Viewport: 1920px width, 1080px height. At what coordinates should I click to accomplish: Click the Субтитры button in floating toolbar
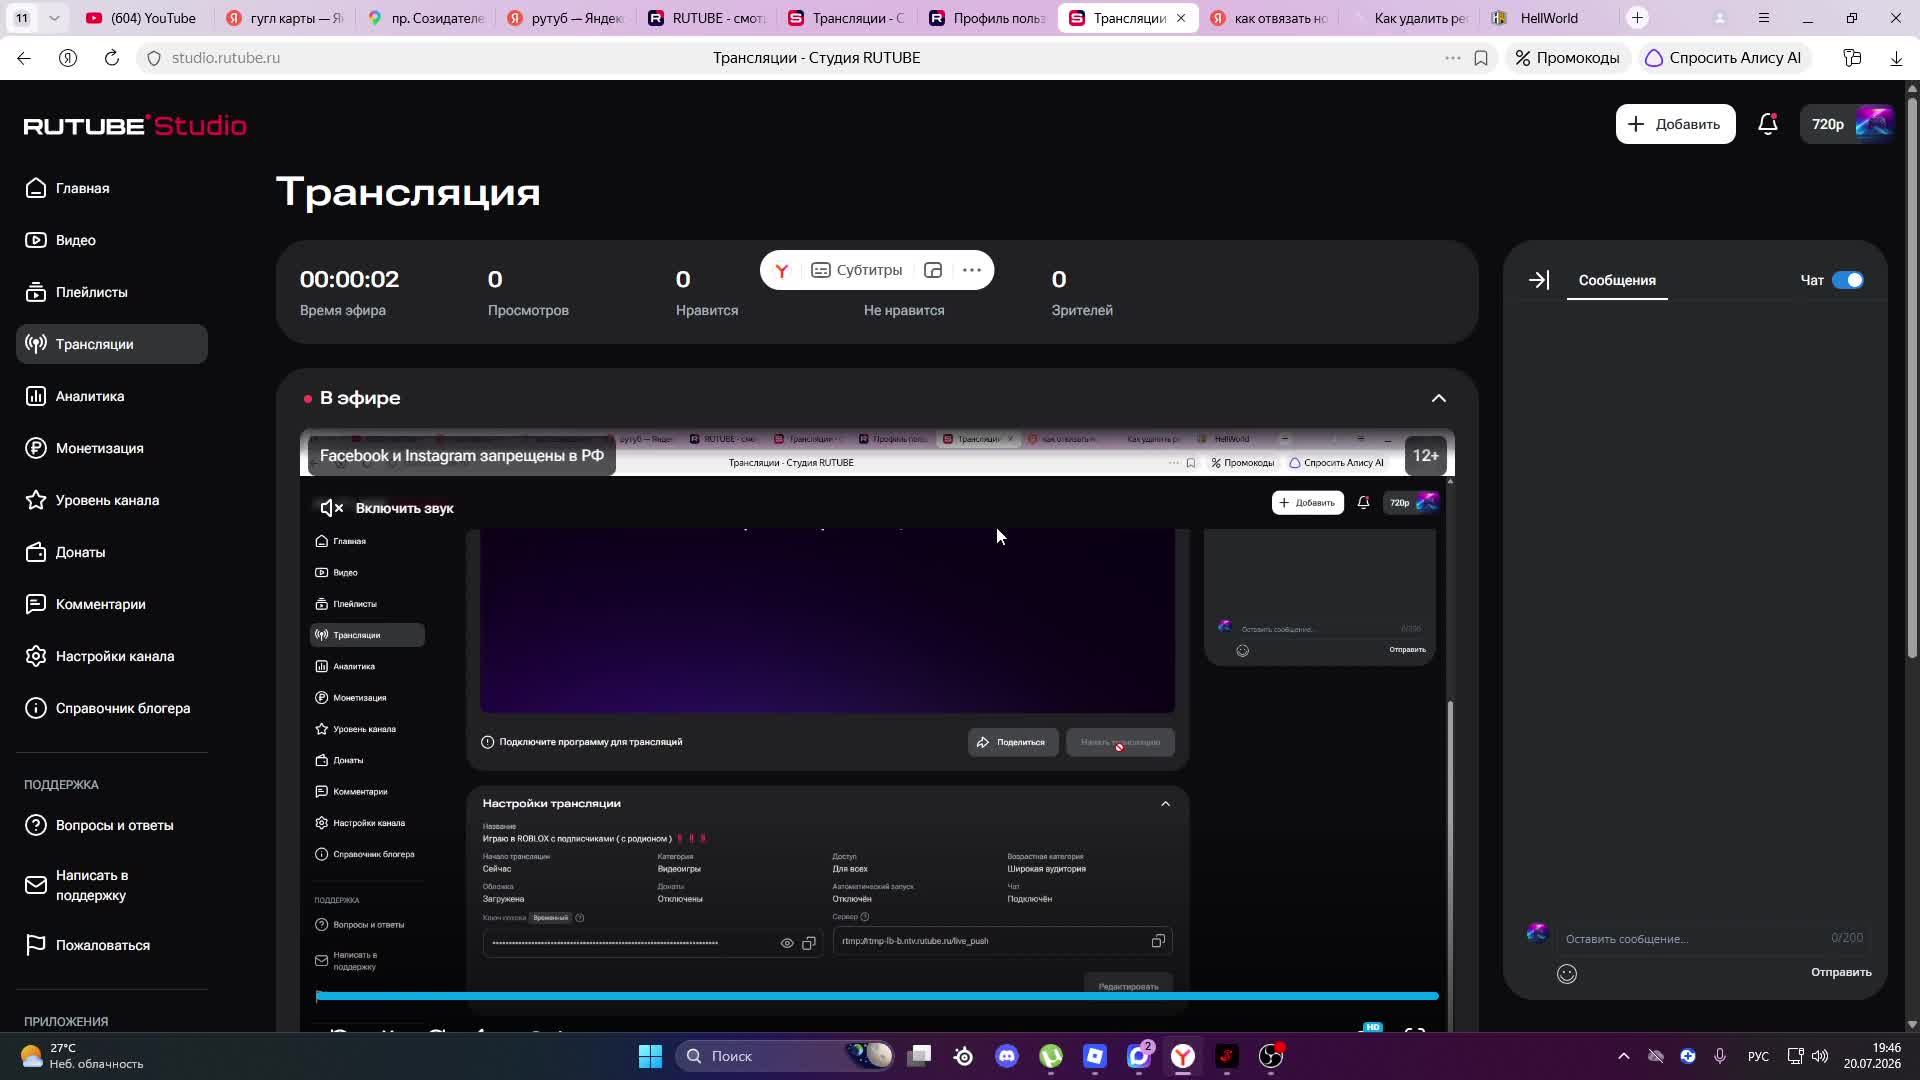click(x=857, y=270)
